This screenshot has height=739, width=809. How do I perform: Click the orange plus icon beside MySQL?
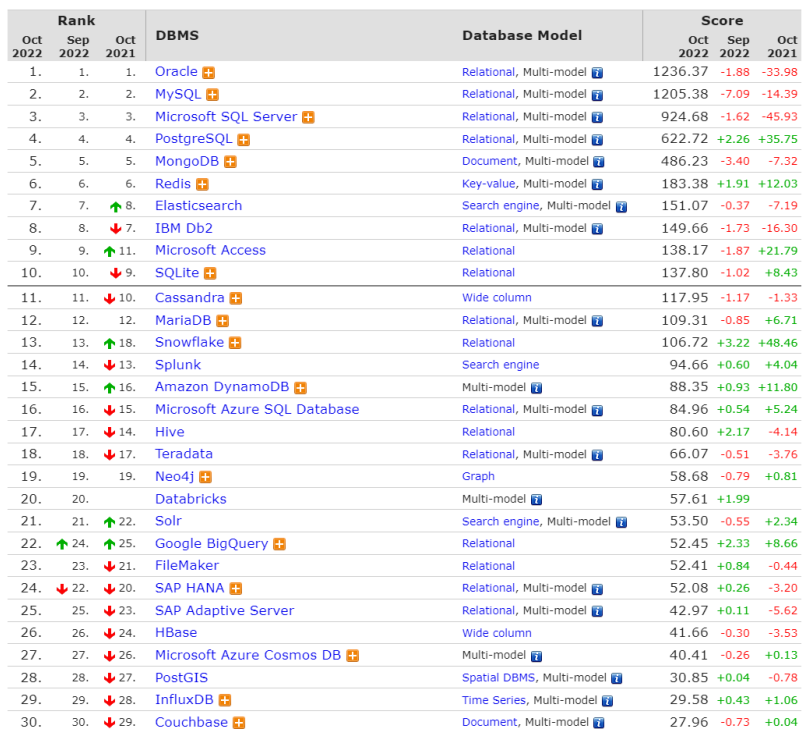(212, 95)
